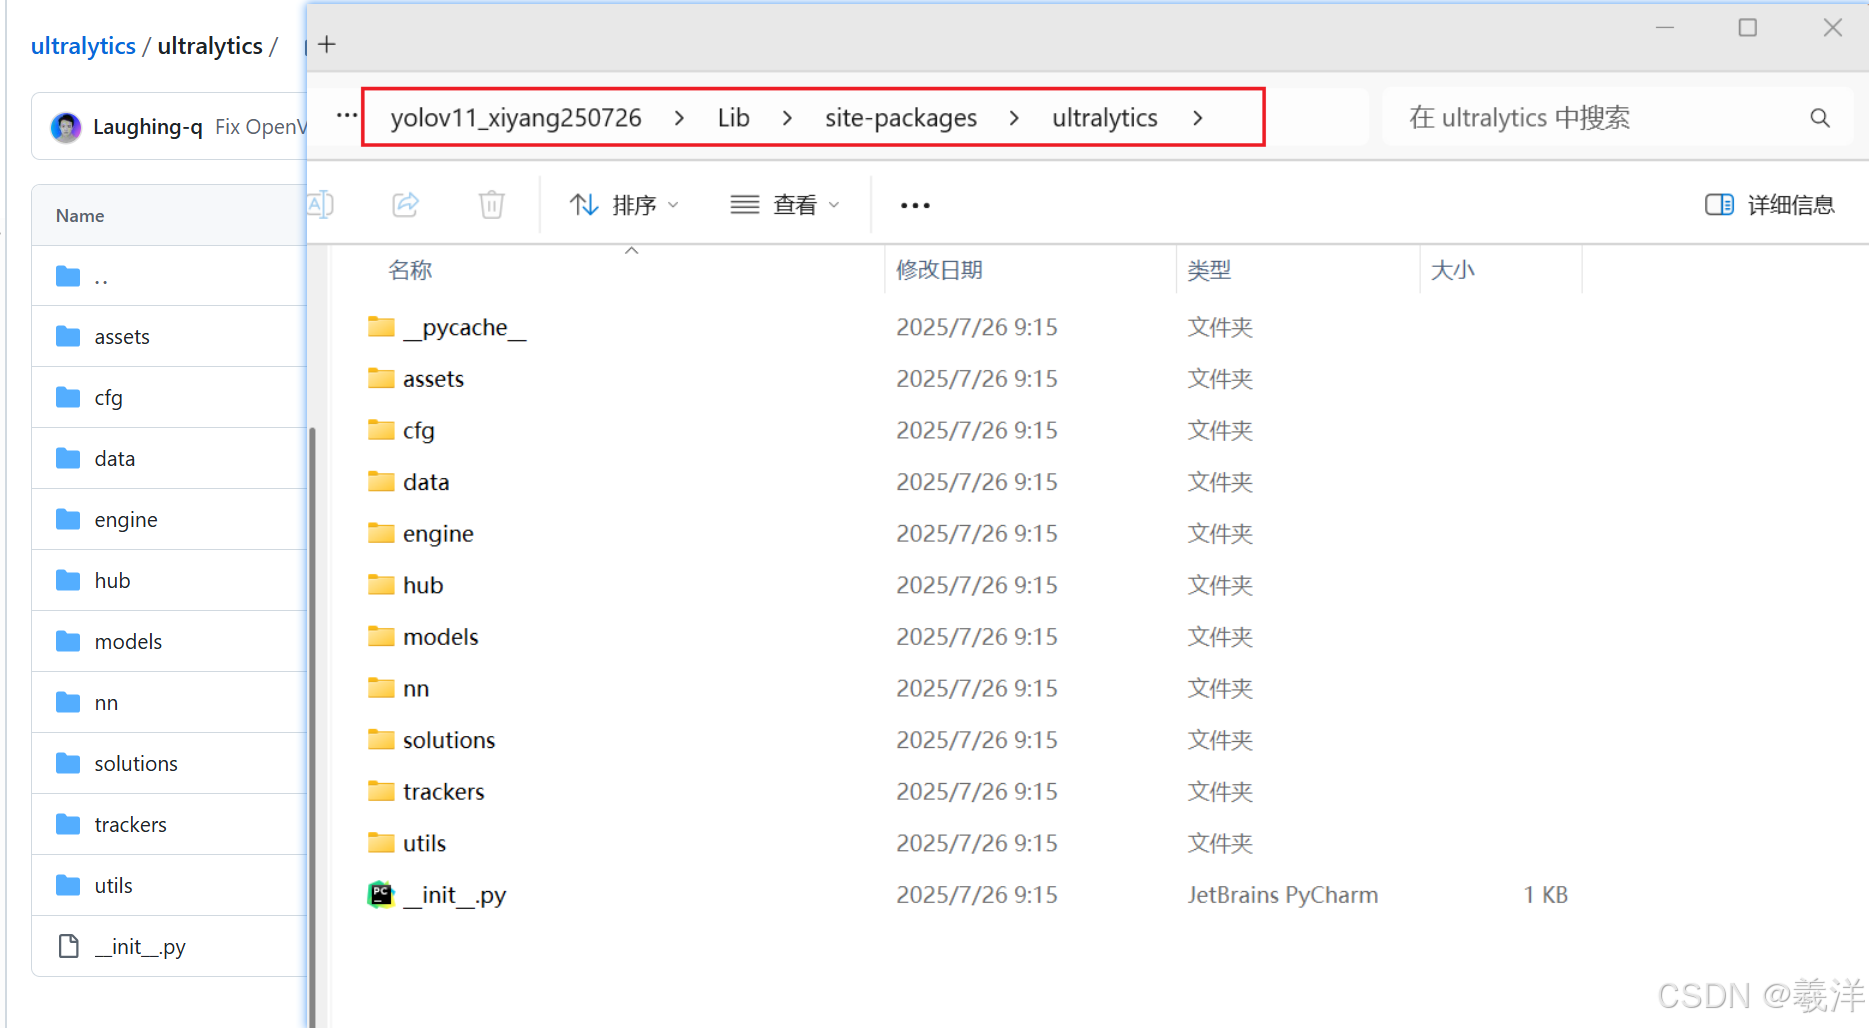The image size is (1869, 1028).
Task: Click the Delete (trash) toolbar icon
Action: 490,204
